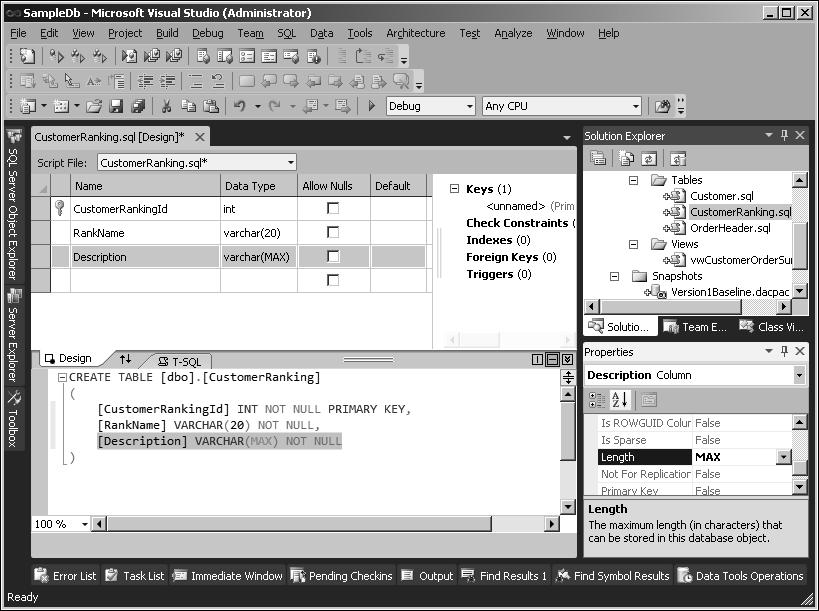Click the horizontal split layout icon
This screenshot has width=819, height=611.
(552, 359)
